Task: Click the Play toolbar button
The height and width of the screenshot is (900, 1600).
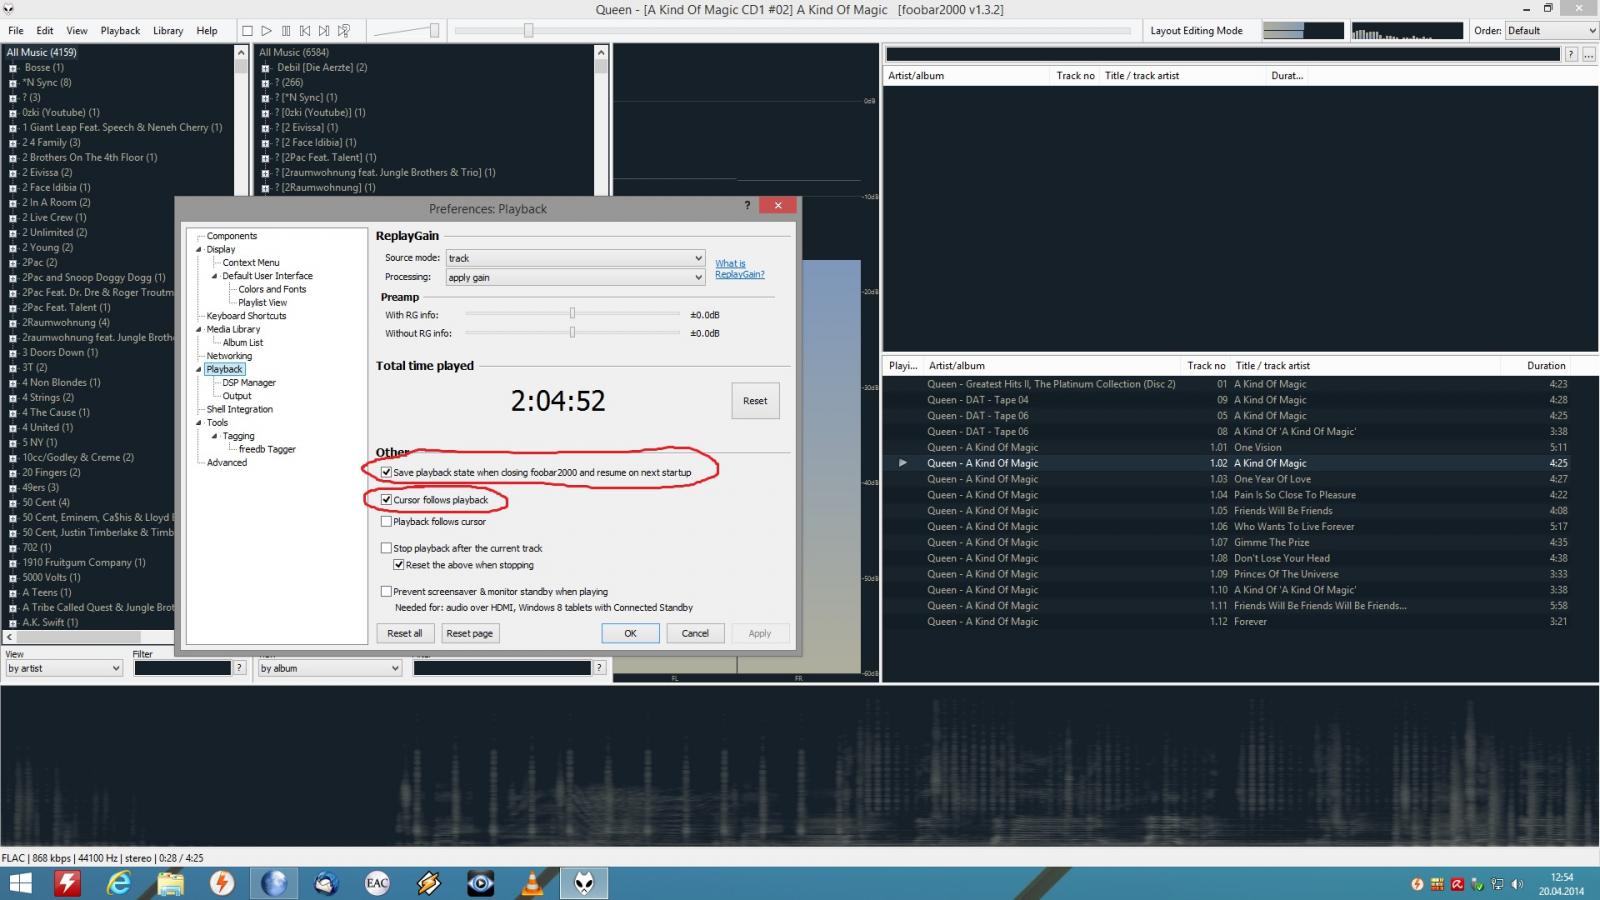Action: pos(267,31)
